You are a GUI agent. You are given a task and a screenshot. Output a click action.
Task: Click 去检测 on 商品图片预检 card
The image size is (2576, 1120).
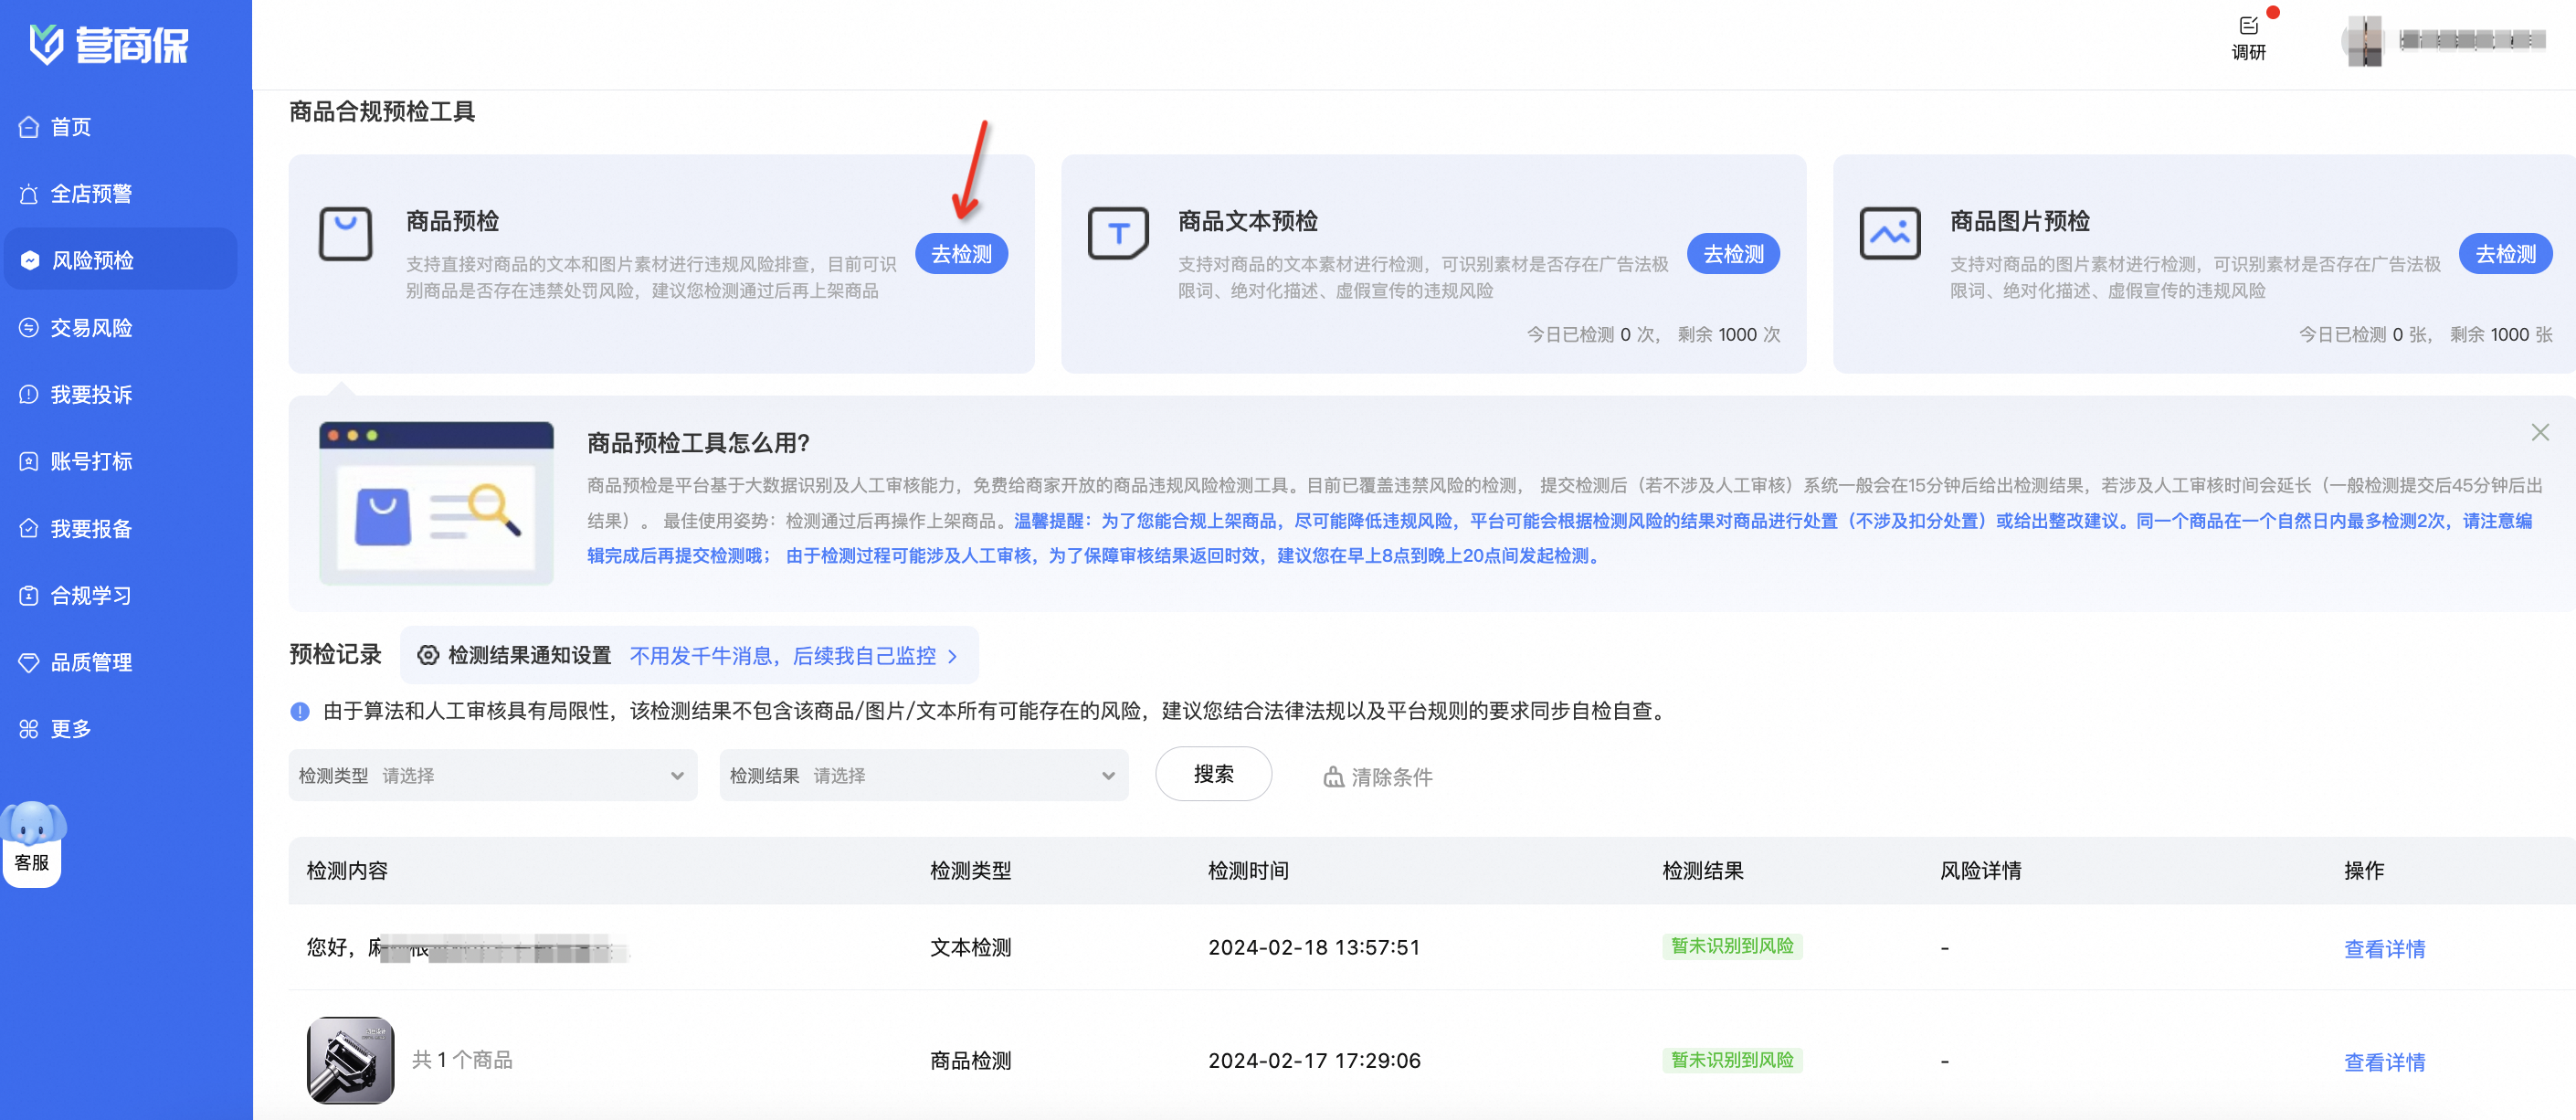point(2505,254)
